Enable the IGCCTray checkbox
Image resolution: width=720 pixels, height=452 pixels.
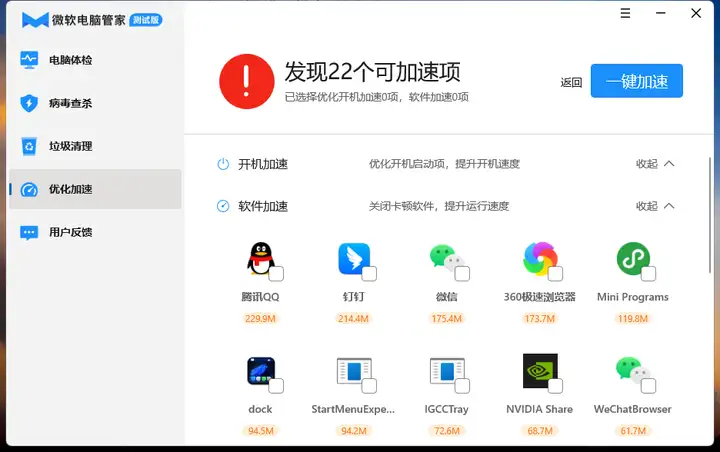pyautogui.click(x=462, y=386)
